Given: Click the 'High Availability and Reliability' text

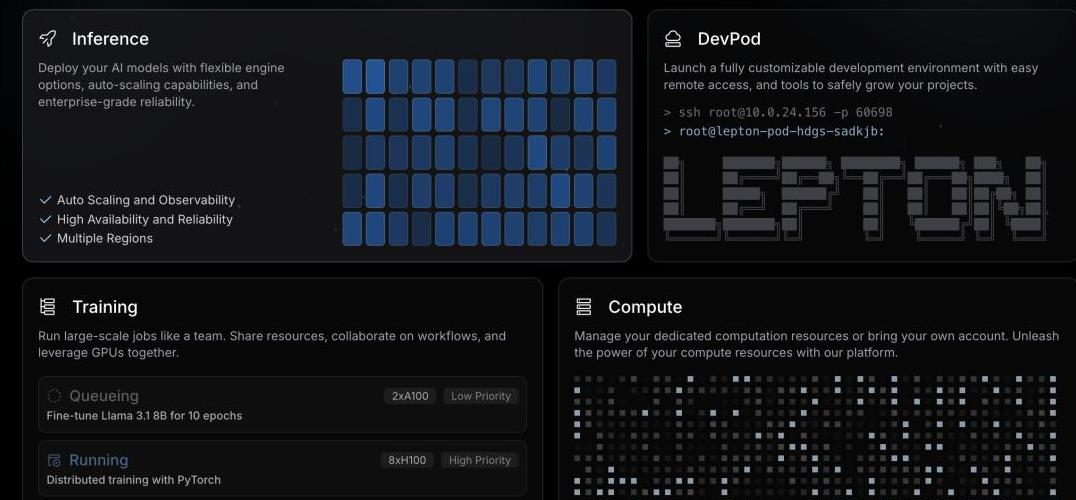Looking at the screenshot, I should coord(145,219).
